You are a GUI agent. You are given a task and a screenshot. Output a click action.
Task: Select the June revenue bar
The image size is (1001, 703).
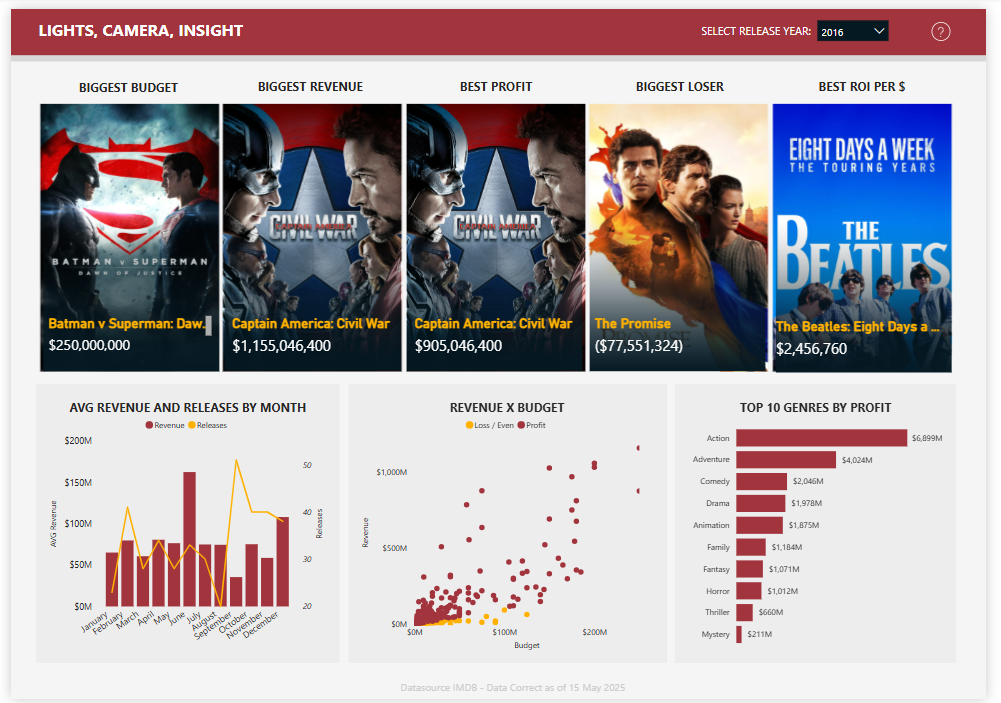click(x=189, y=540)
